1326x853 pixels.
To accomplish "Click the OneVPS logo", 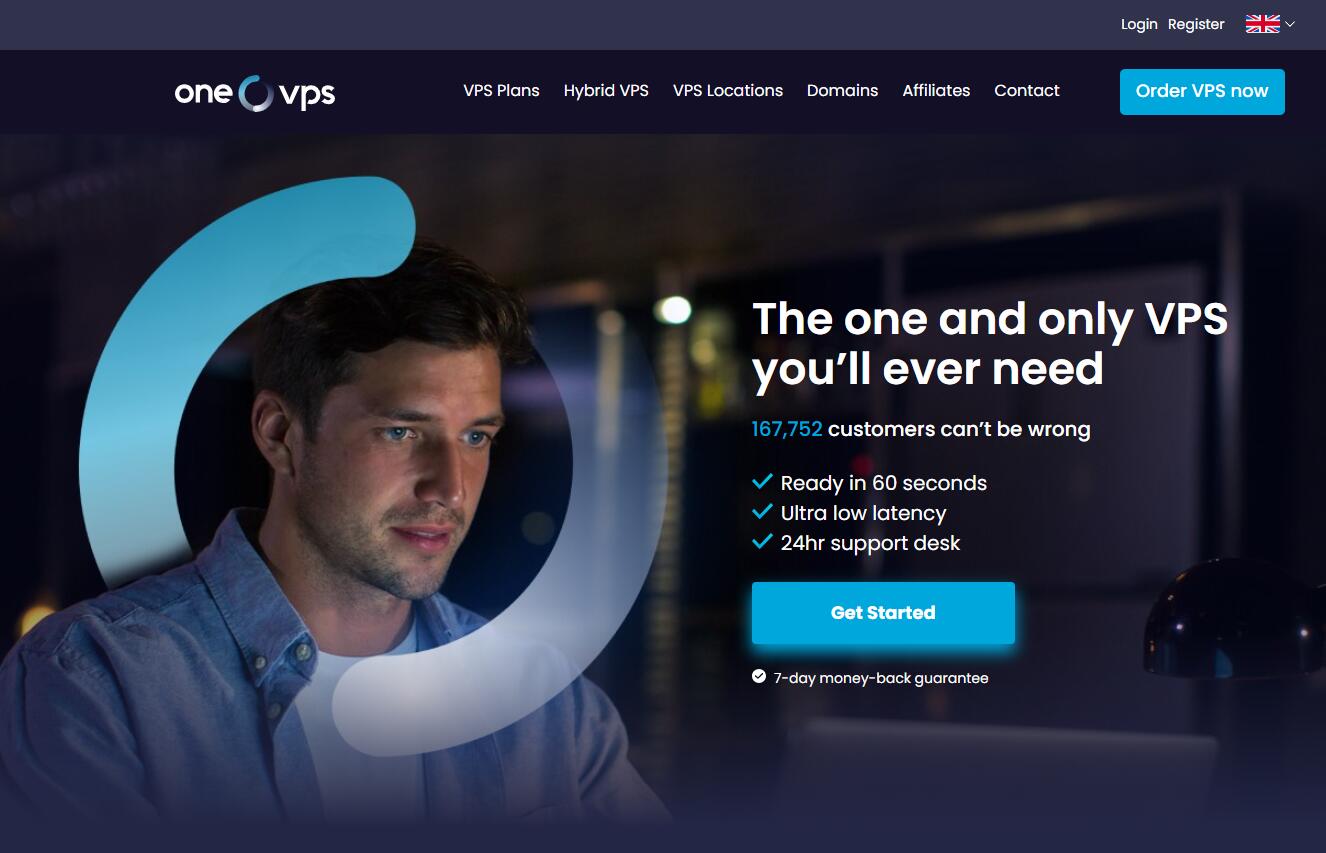I will tap(255, 93).
